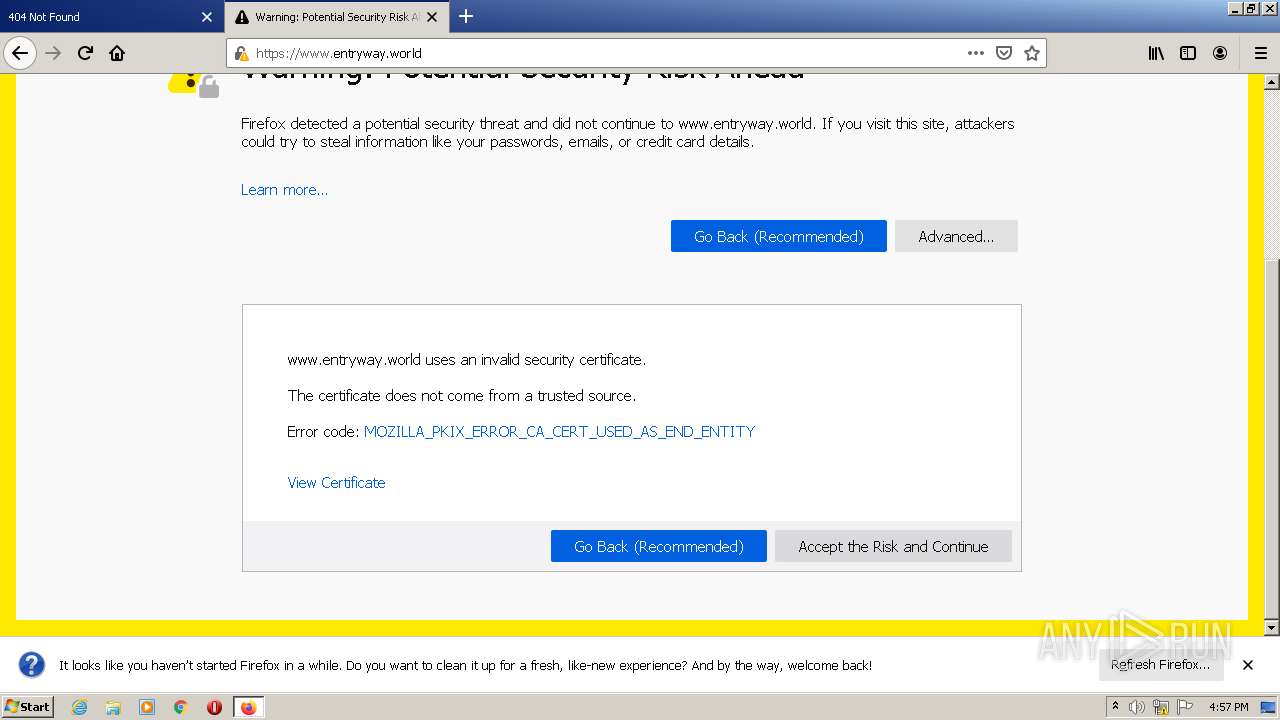Click the 4:57 PM system clock
Image resolution: width=1280 pixels, height=720 pixels.
tap(1228, 707)
